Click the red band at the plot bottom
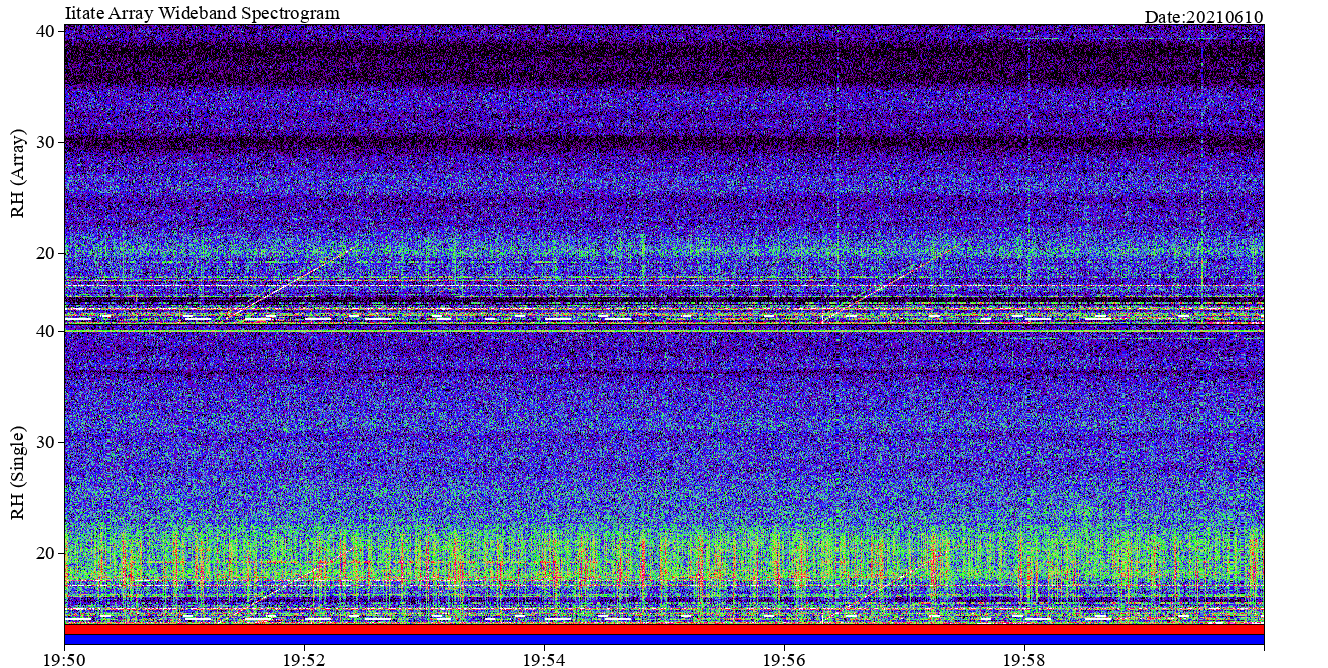The height and width of the screenshot is (668, 1328). 664,629
